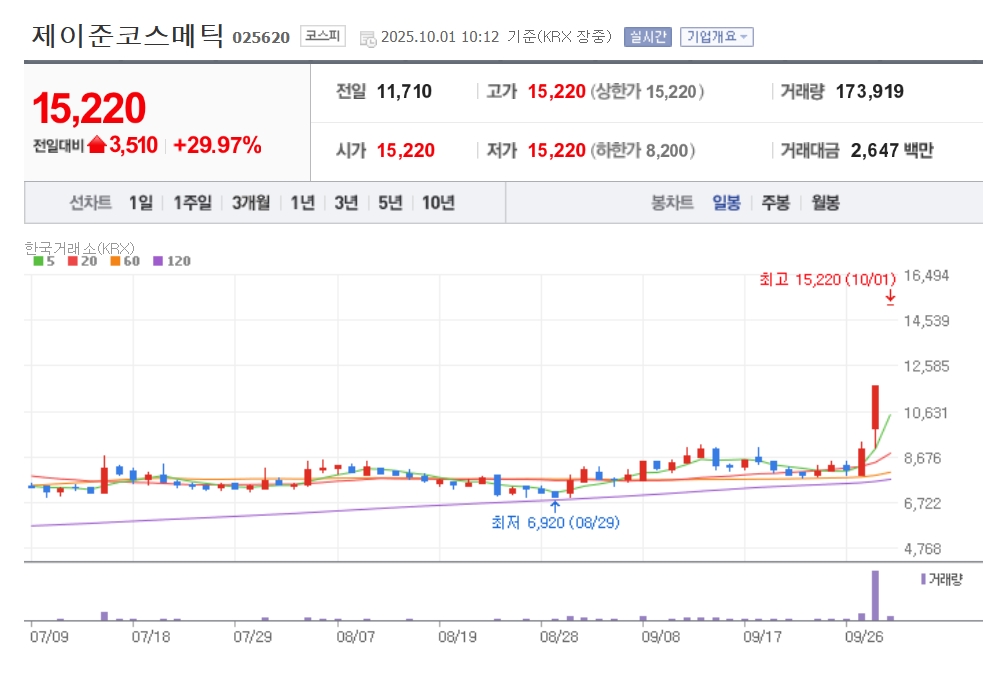983x697 pixels.
Task: Switch to 월봉 monthly candle chart
Action: point(825,202)
